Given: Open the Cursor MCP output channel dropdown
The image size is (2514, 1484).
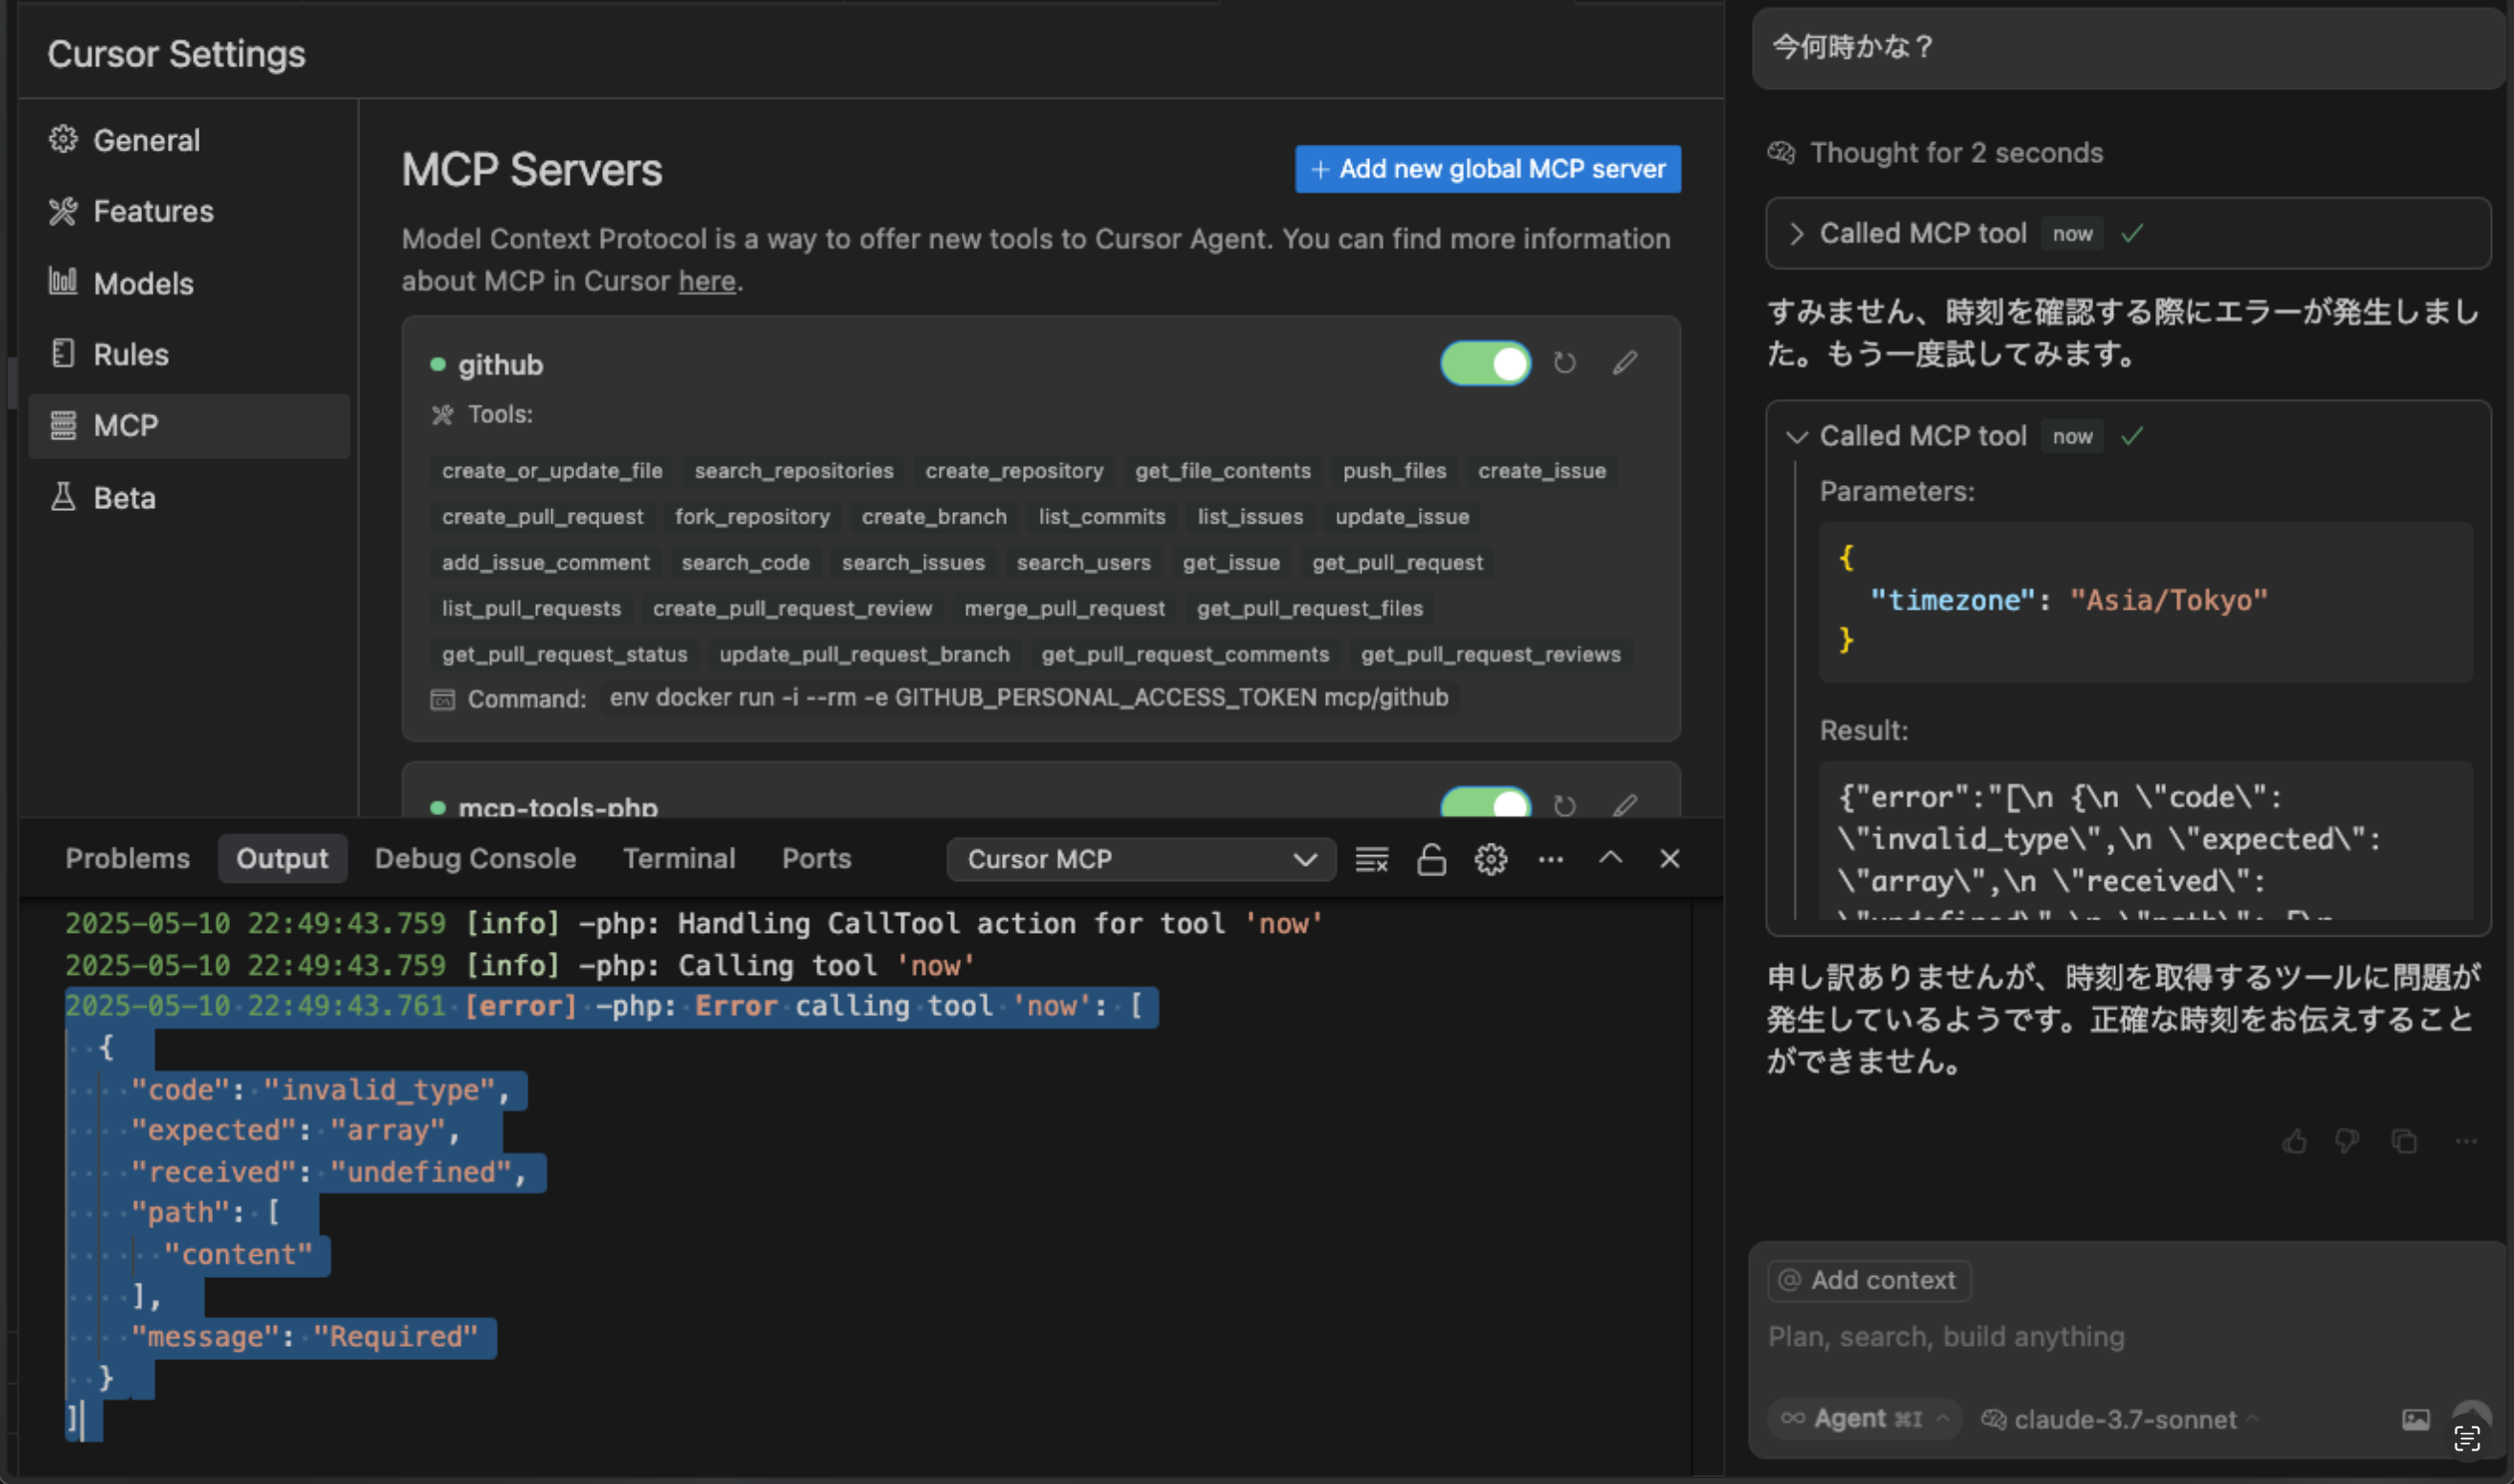Looking at the screenshot, I should point(1141,860).
